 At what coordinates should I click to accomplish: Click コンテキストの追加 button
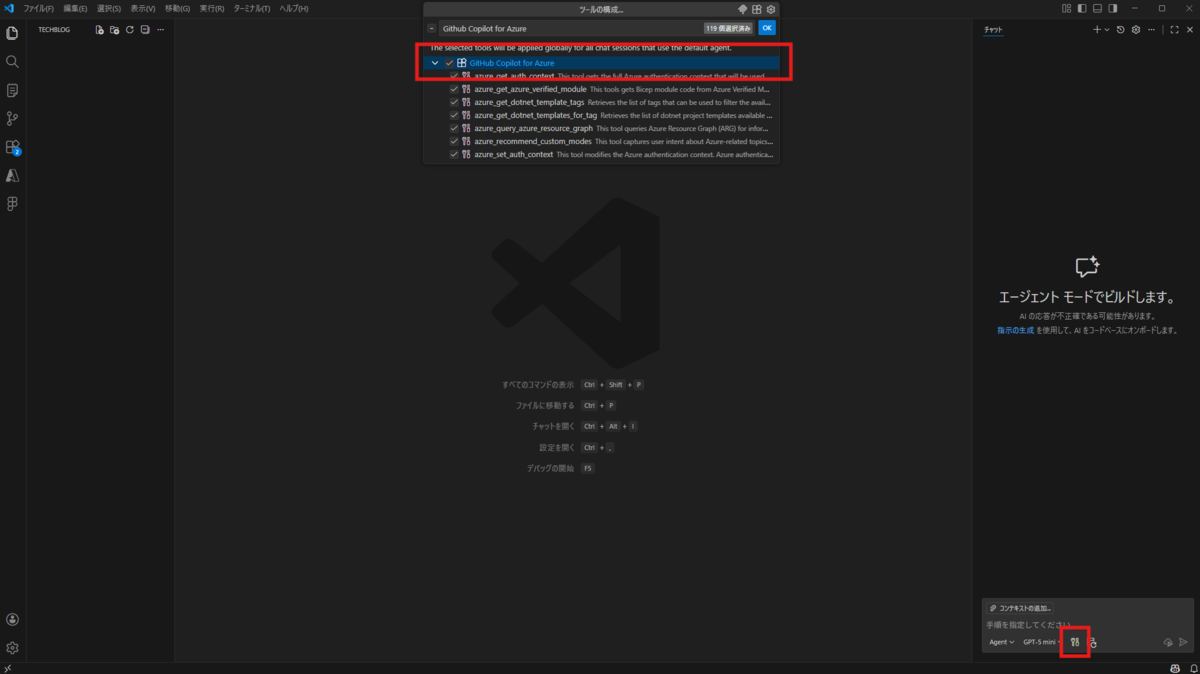(x=1019, y=608)
